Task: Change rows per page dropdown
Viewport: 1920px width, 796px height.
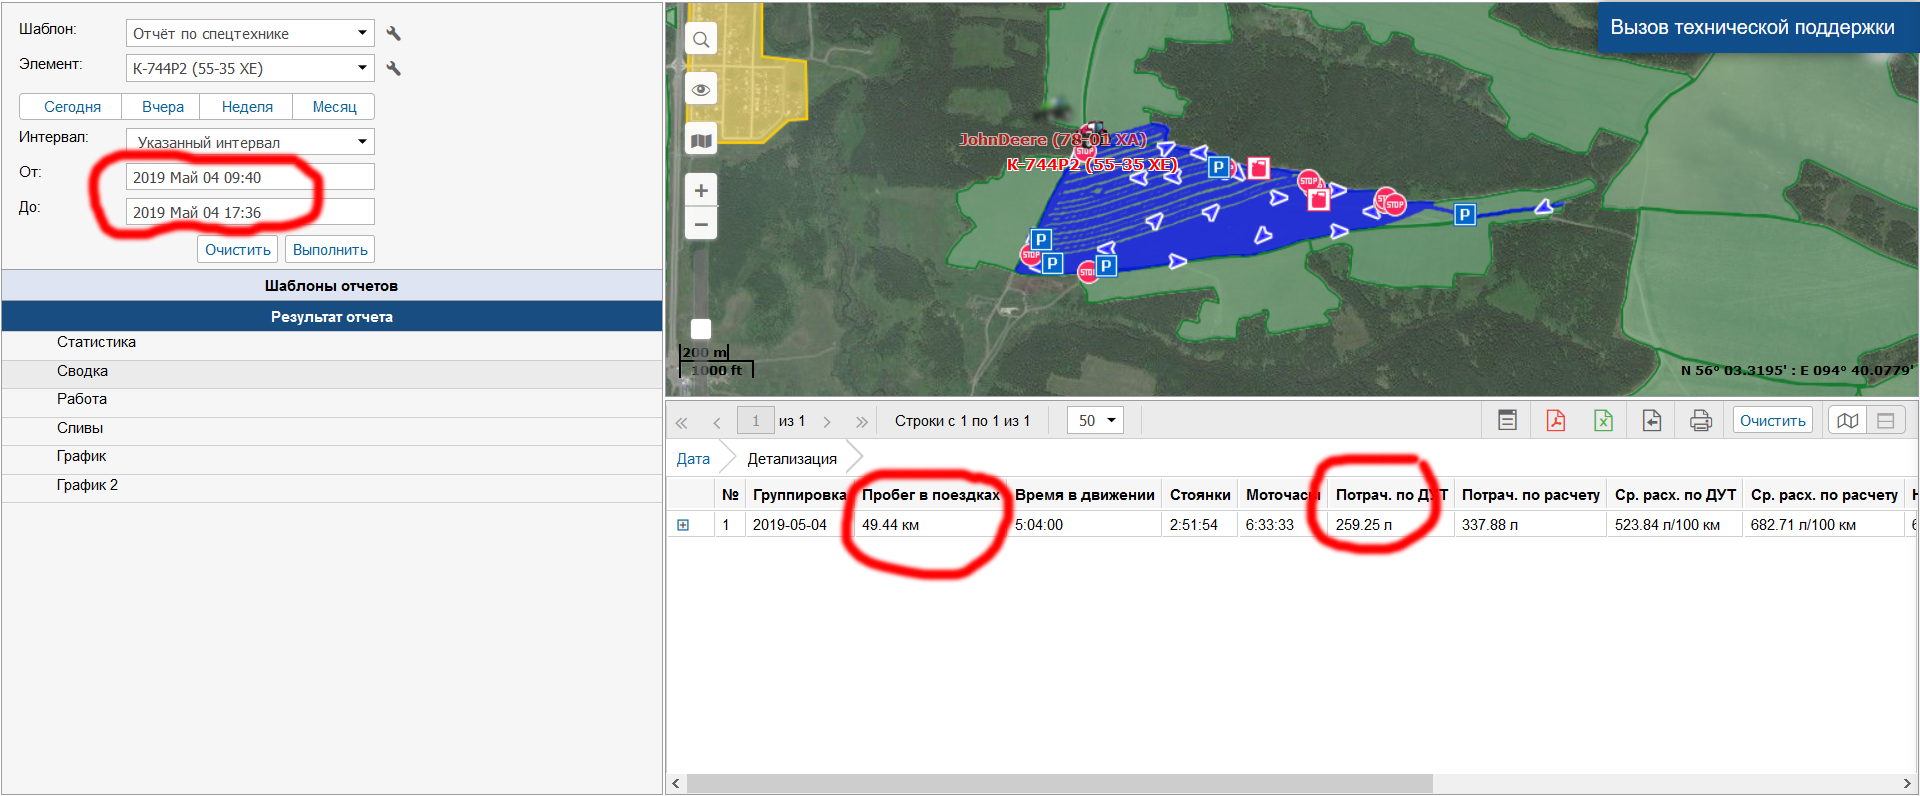Action: click(x=1095, y=421)
